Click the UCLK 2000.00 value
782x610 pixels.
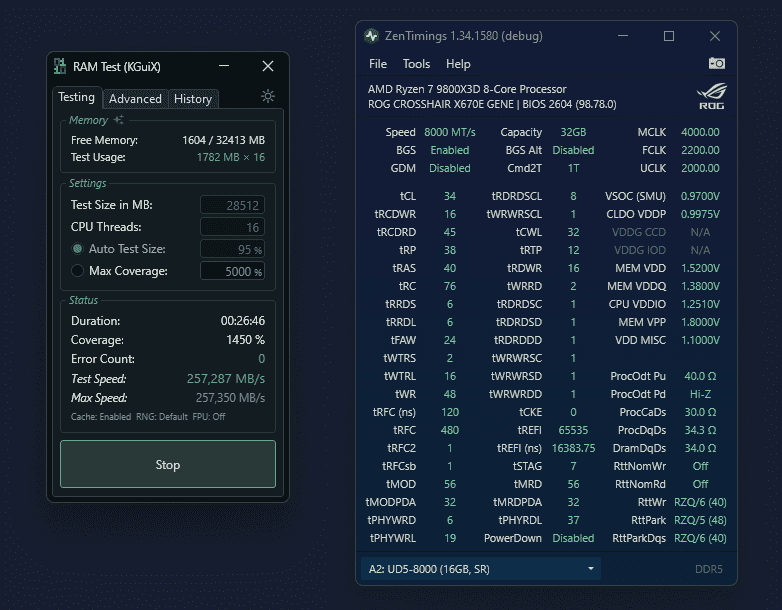(700, 168)
